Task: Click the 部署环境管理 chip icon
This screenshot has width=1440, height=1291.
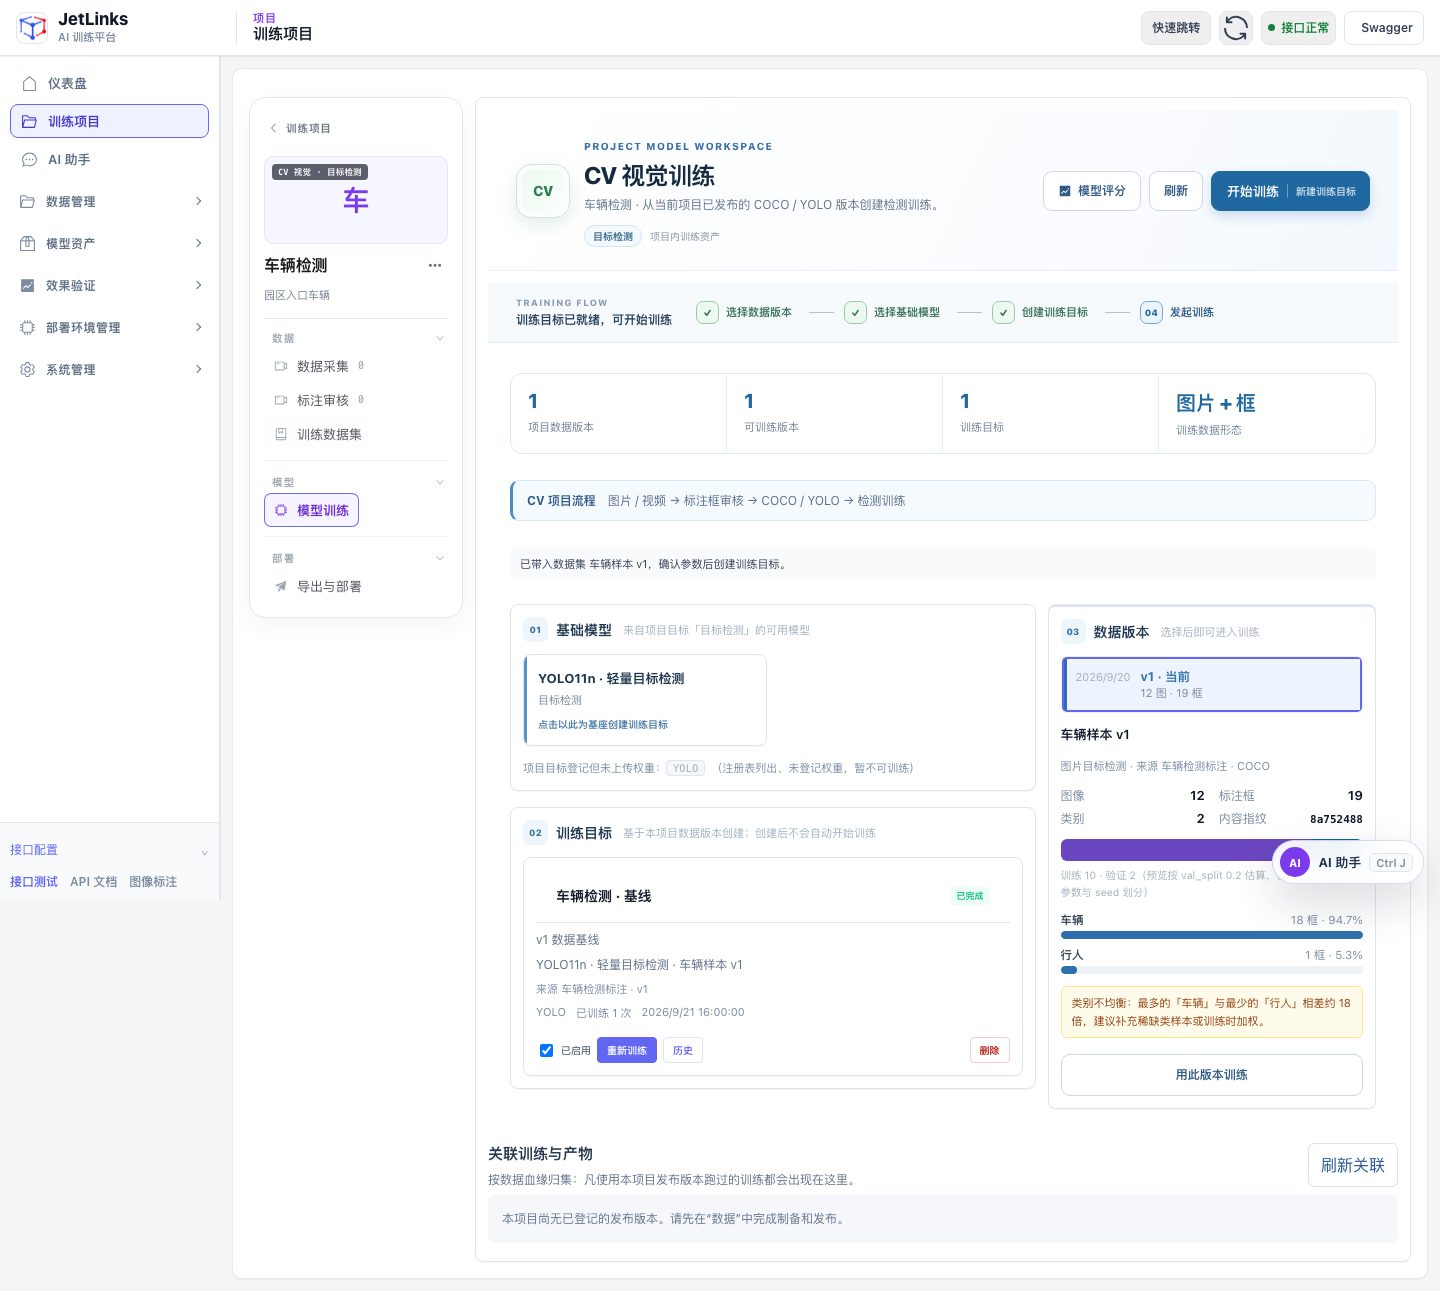Action: tap(28, 328)
